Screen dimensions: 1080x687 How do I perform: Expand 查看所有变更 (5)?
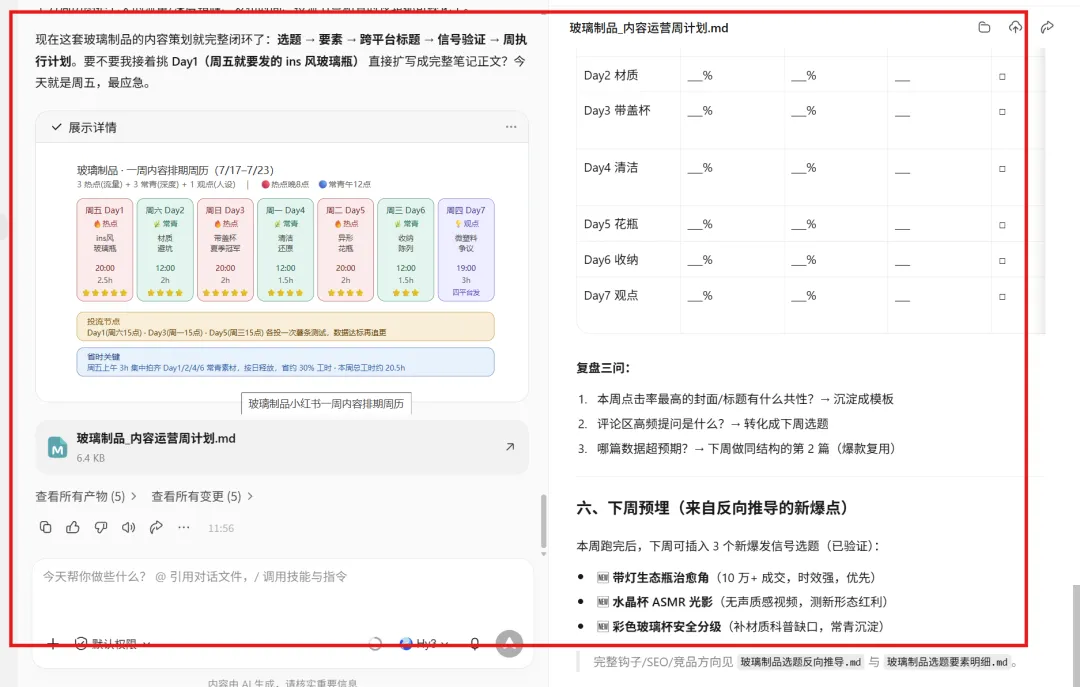[202, 496]
